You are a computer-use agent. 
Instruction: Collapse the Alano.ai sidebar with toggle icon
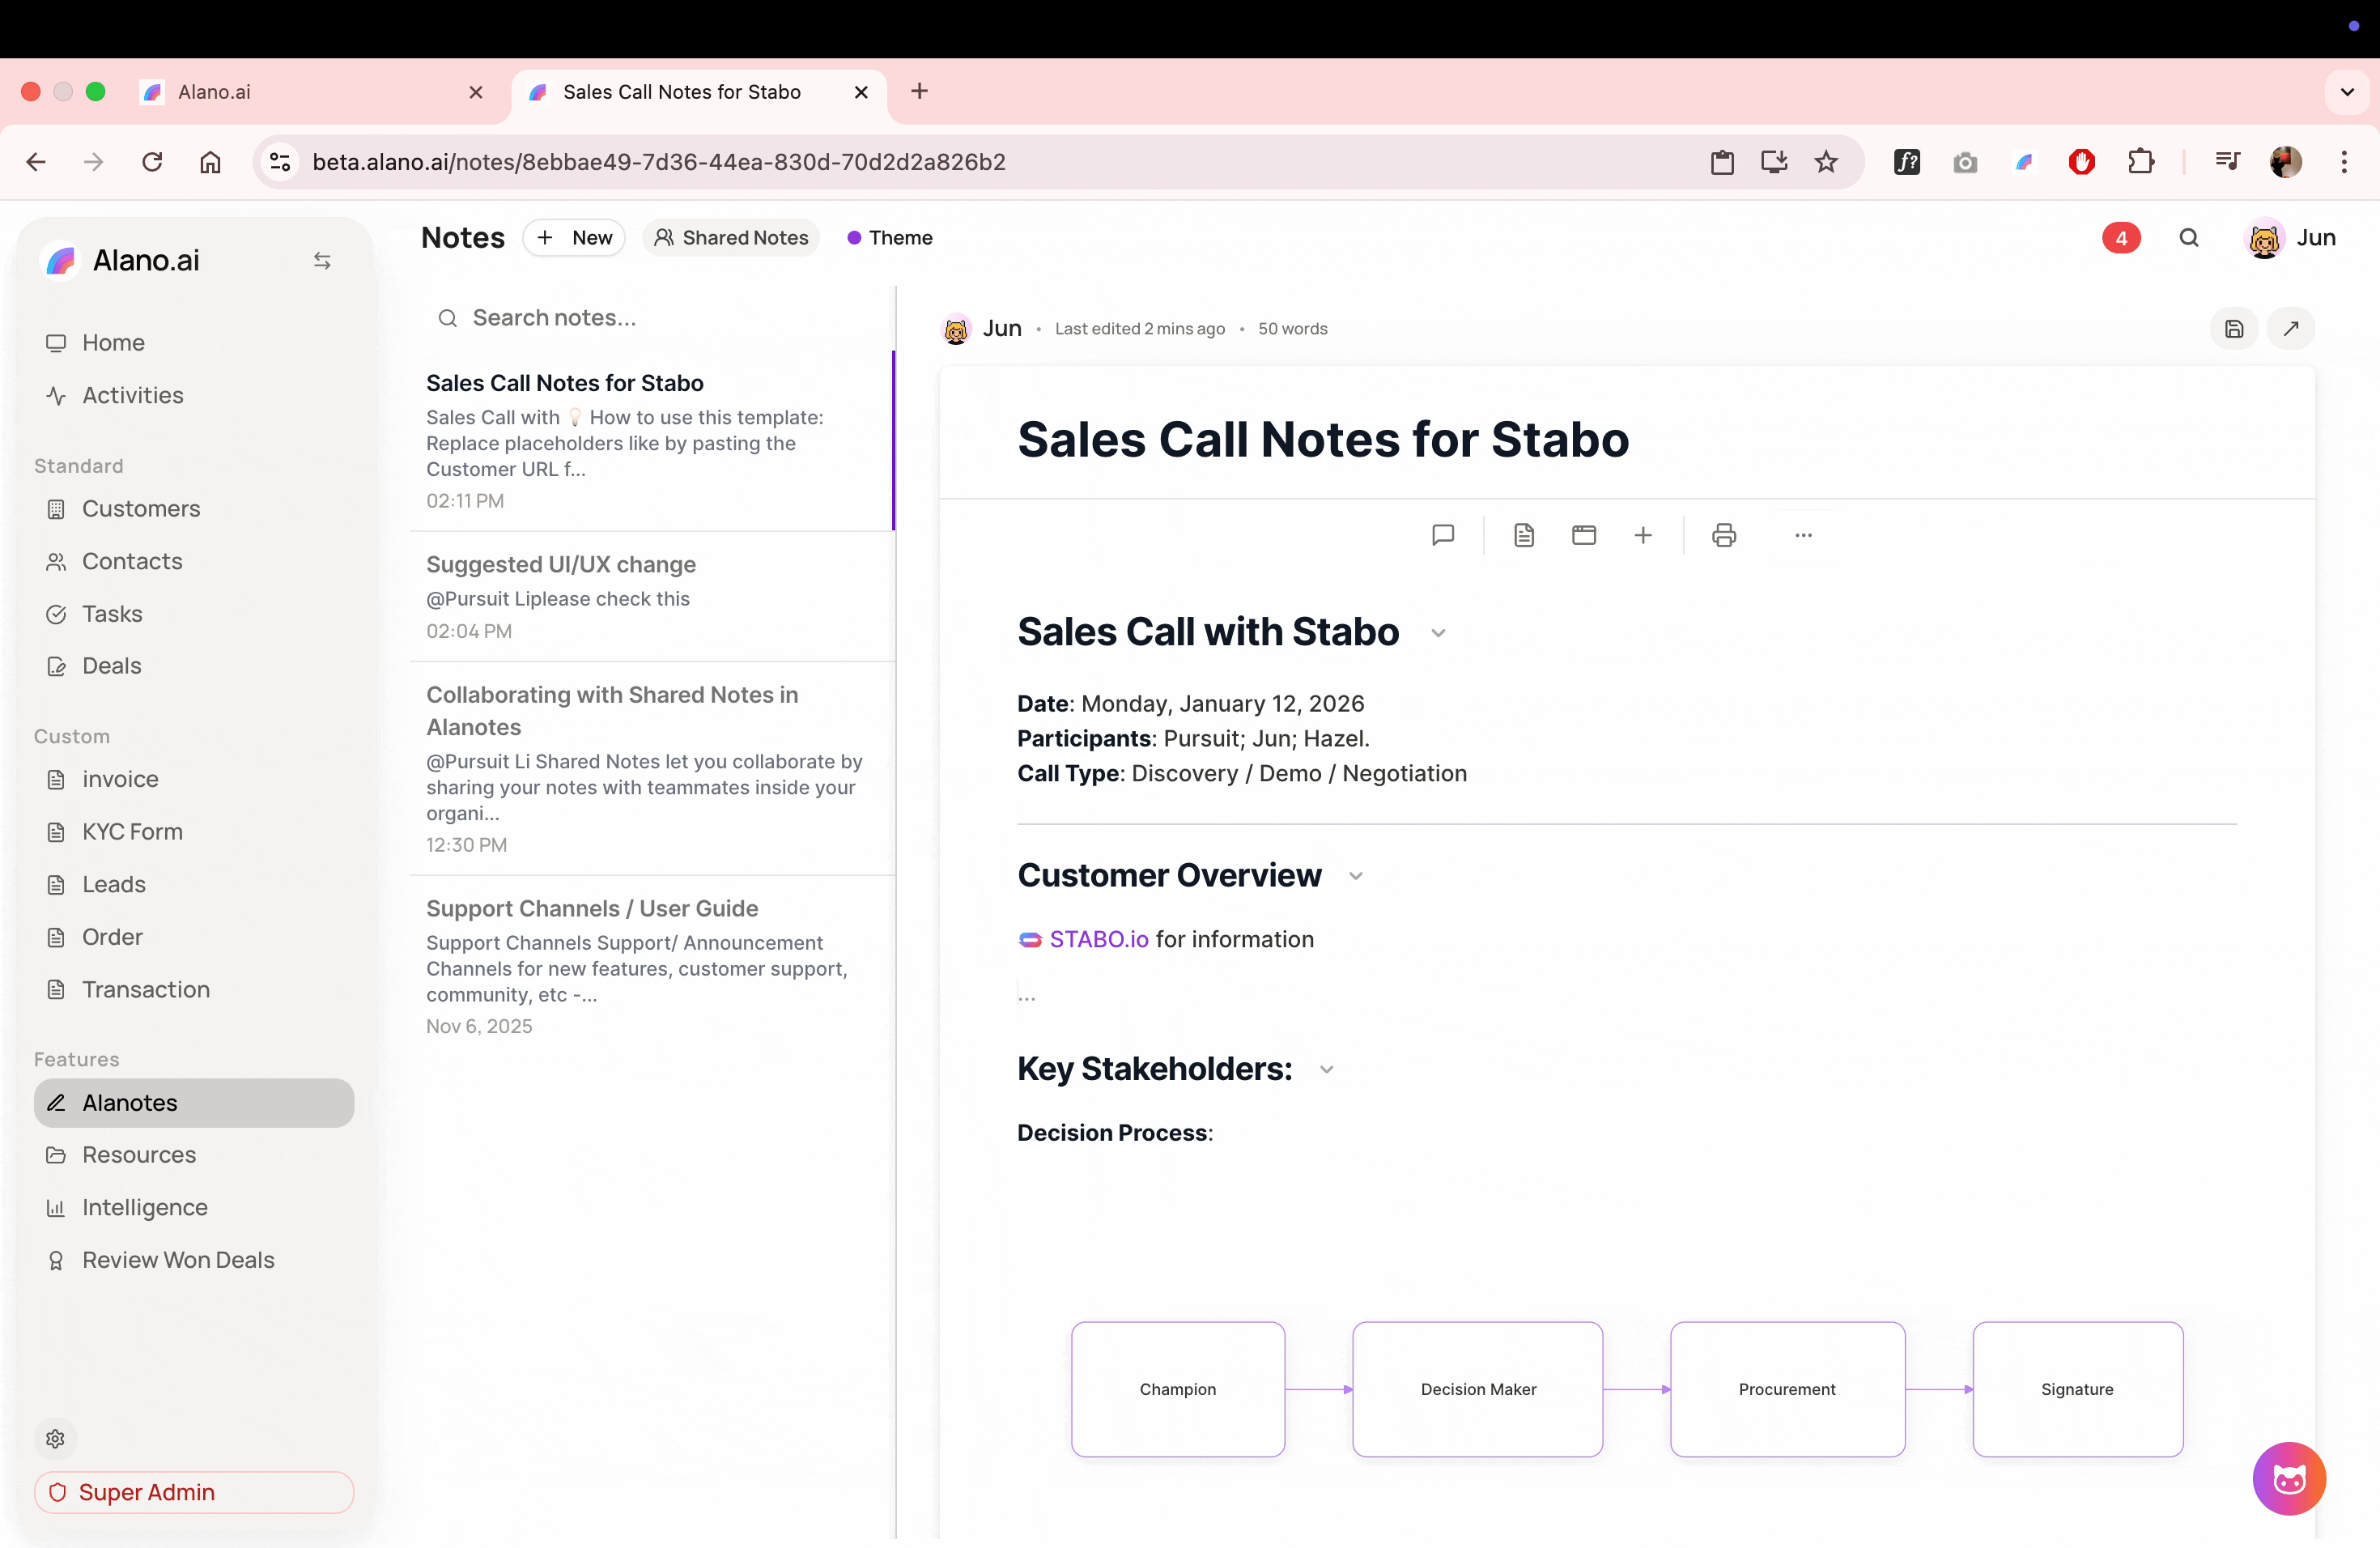click(x=322, y=260)
